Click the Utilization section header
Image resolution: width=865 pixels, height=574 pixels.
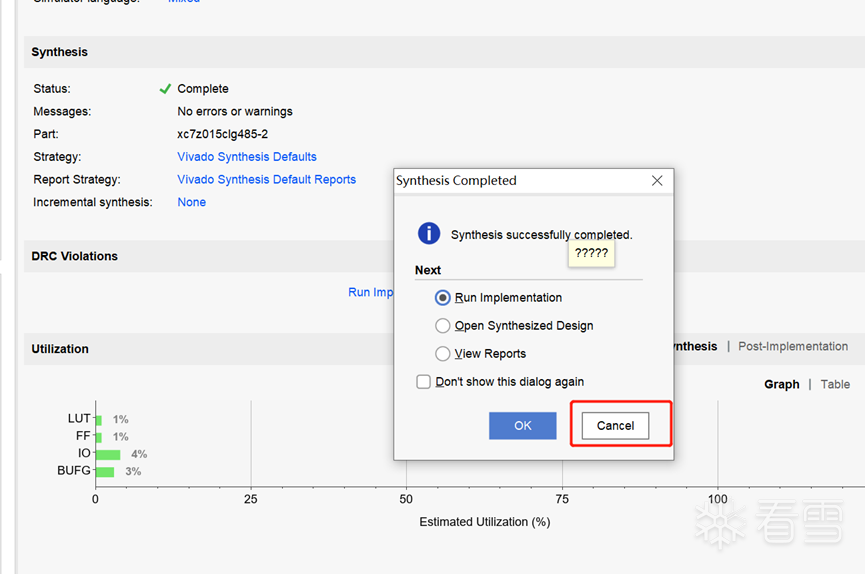[60, 349]
